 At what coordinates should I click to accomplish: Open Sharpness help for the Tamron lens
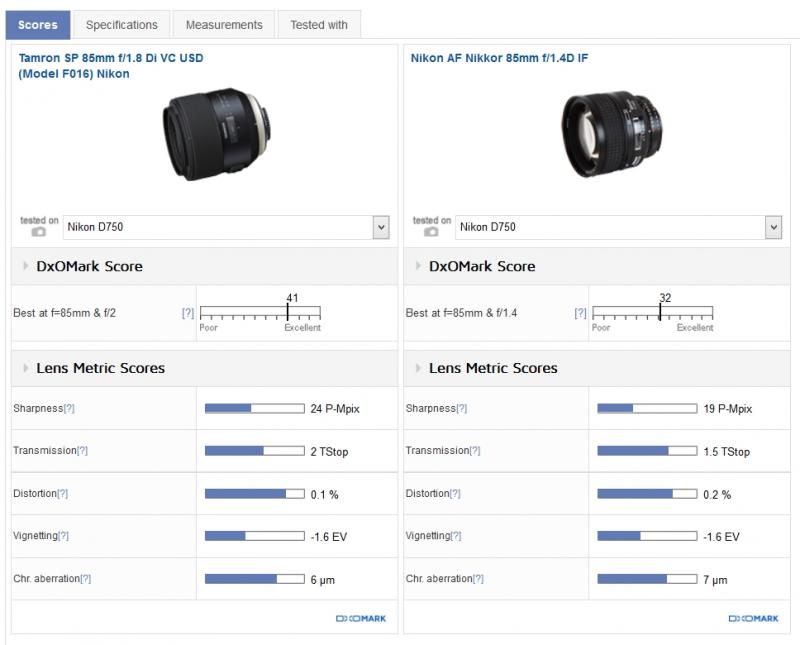click(x=69, y=408)
